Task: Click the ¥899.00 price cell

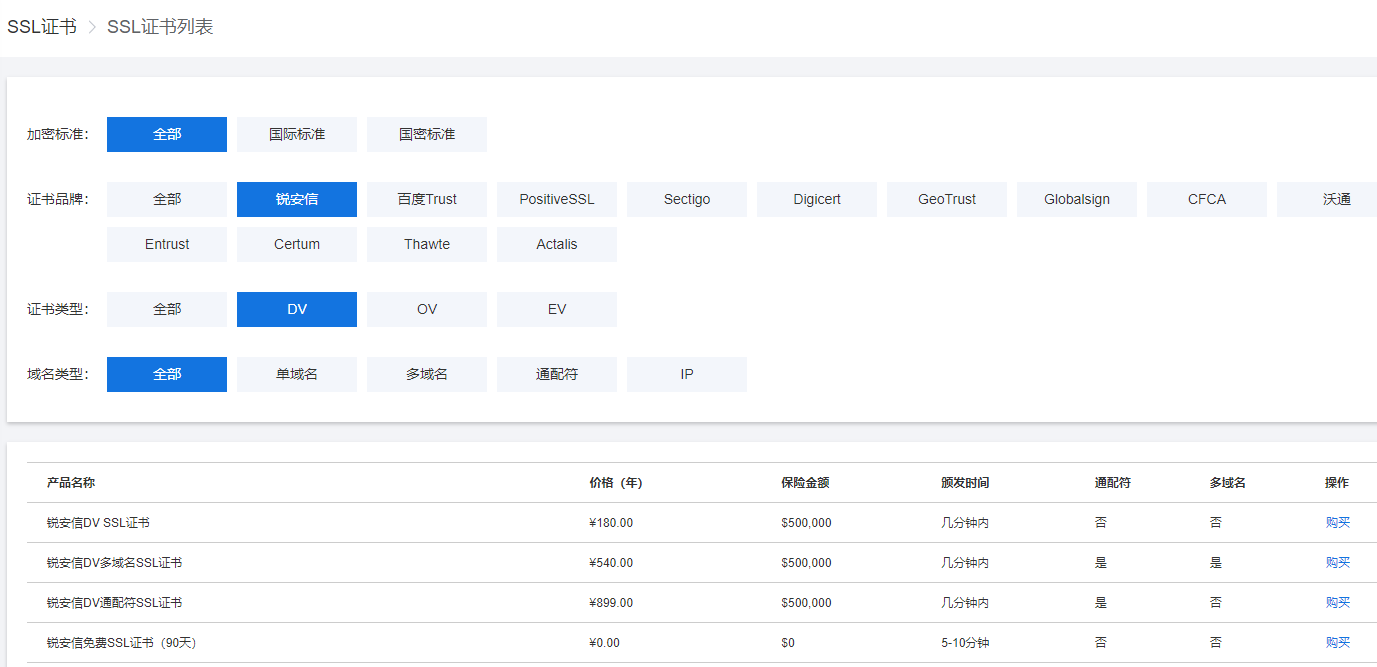Action: click(611, 602)
